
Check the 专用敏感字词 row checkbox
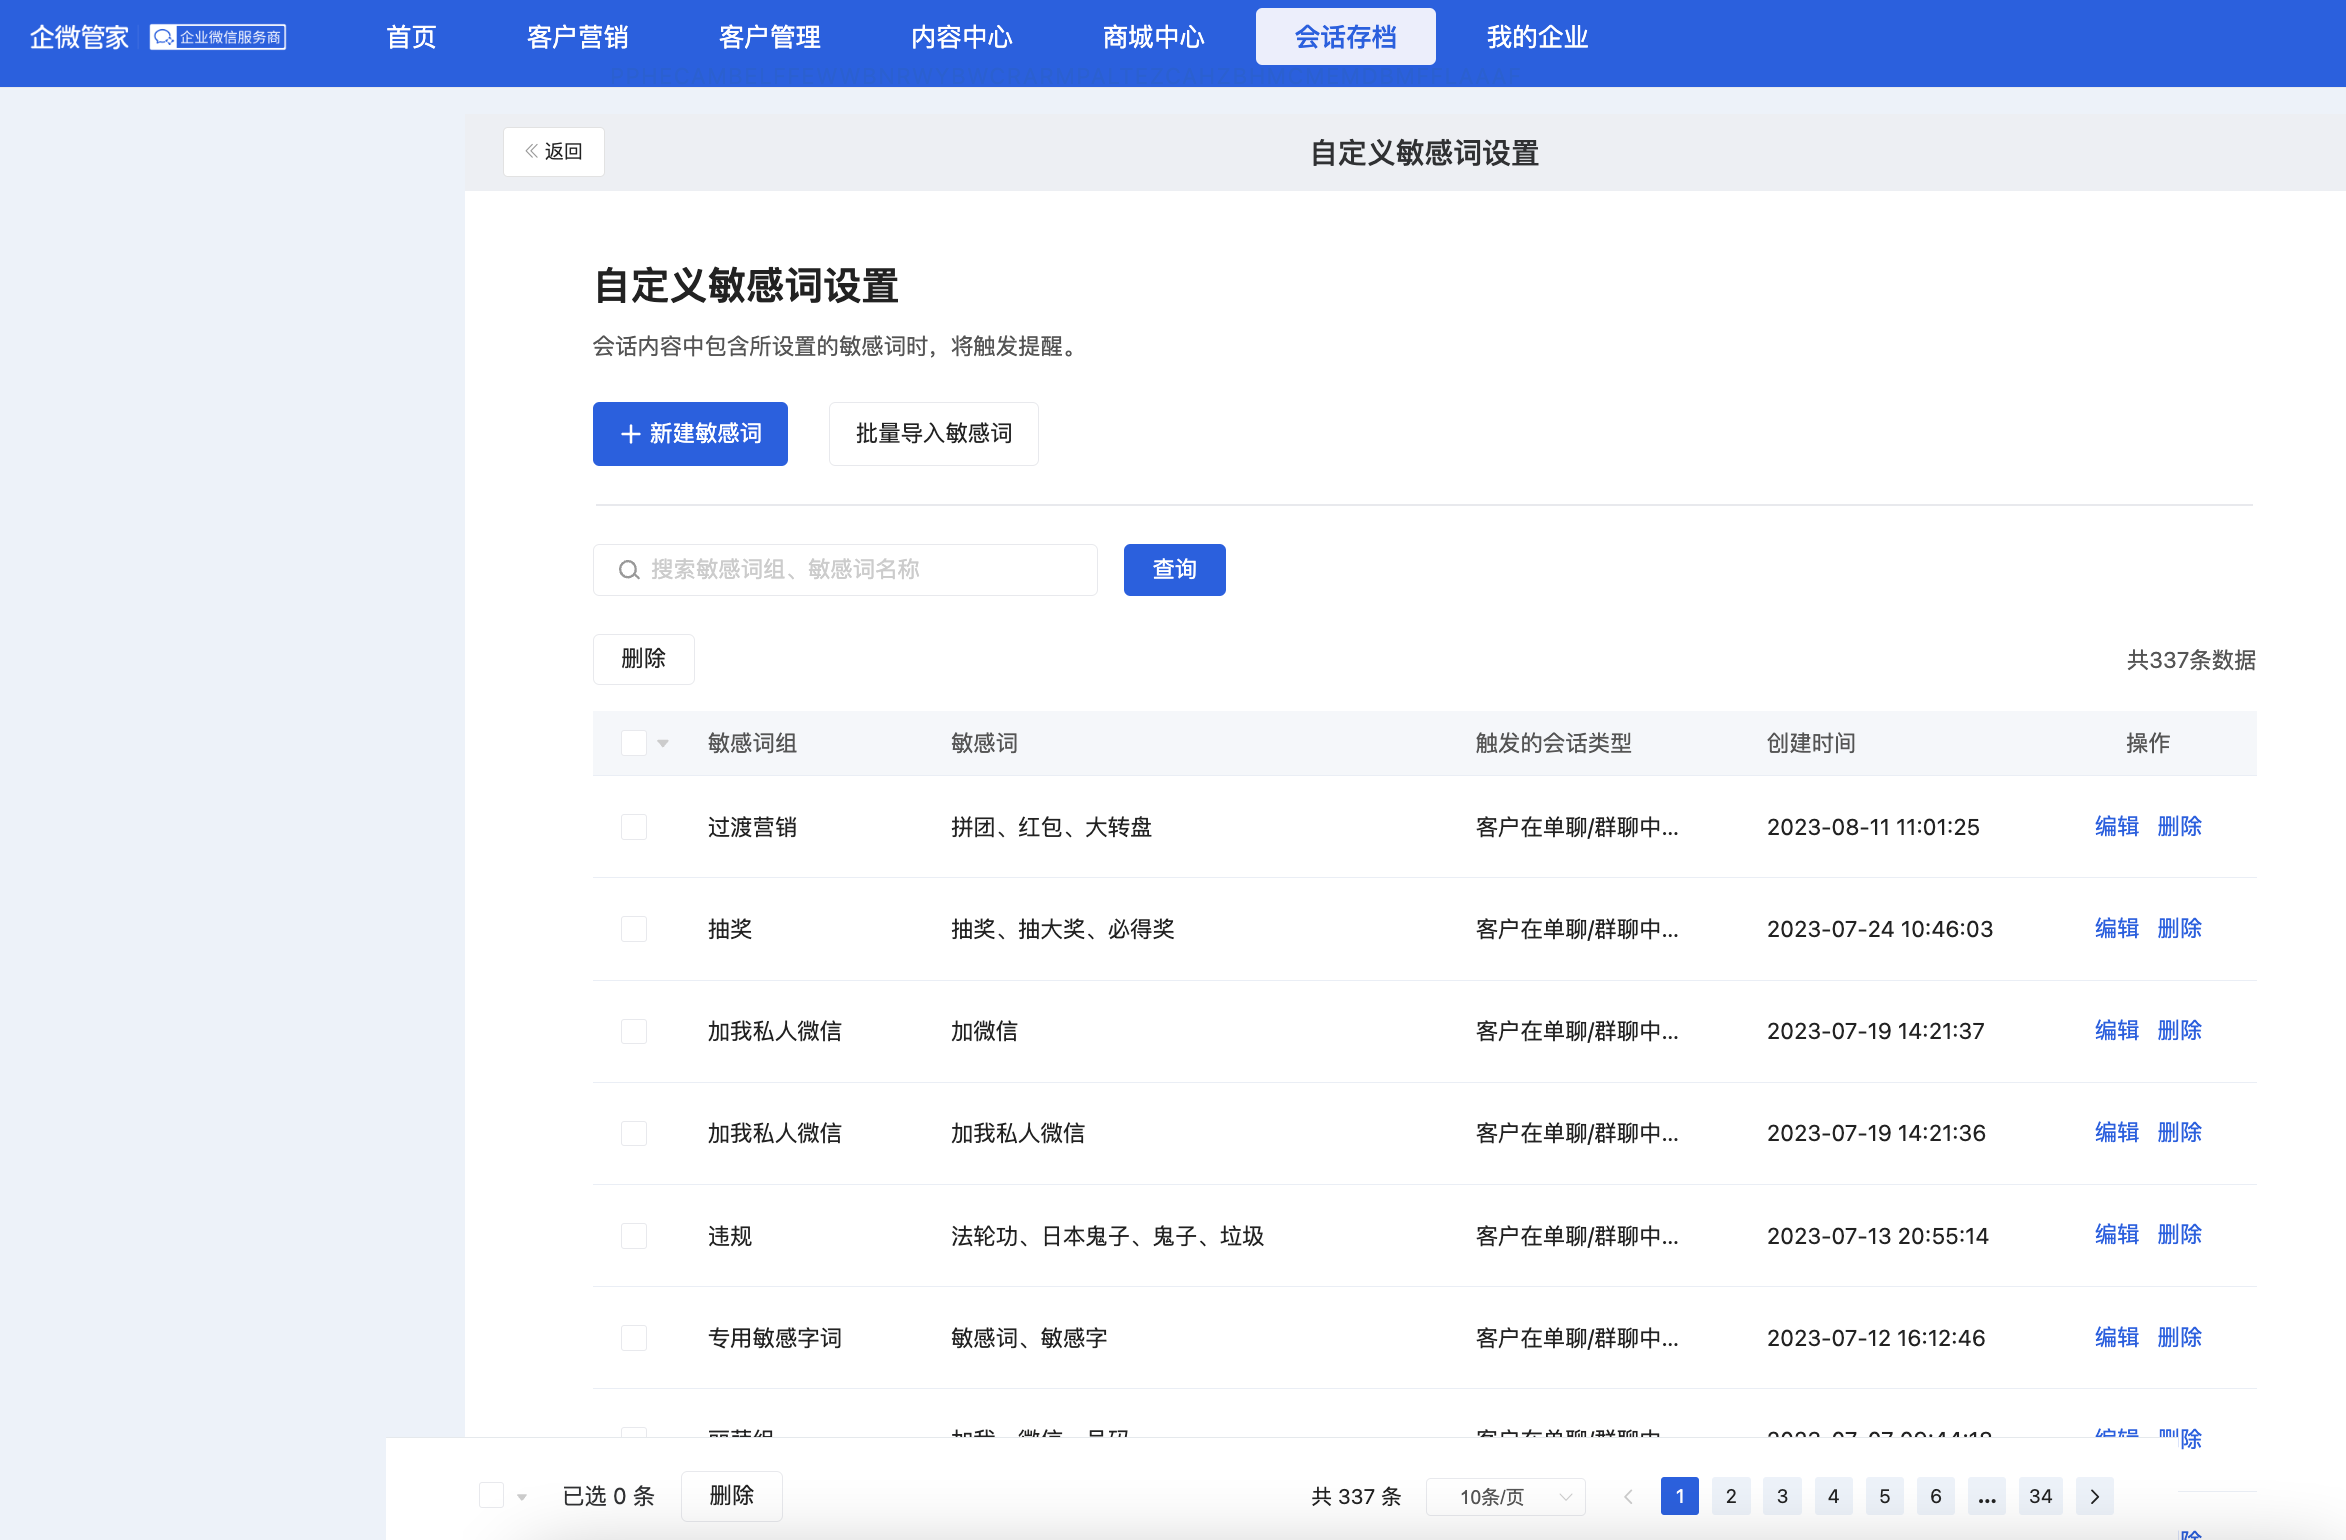[634, 1338]
